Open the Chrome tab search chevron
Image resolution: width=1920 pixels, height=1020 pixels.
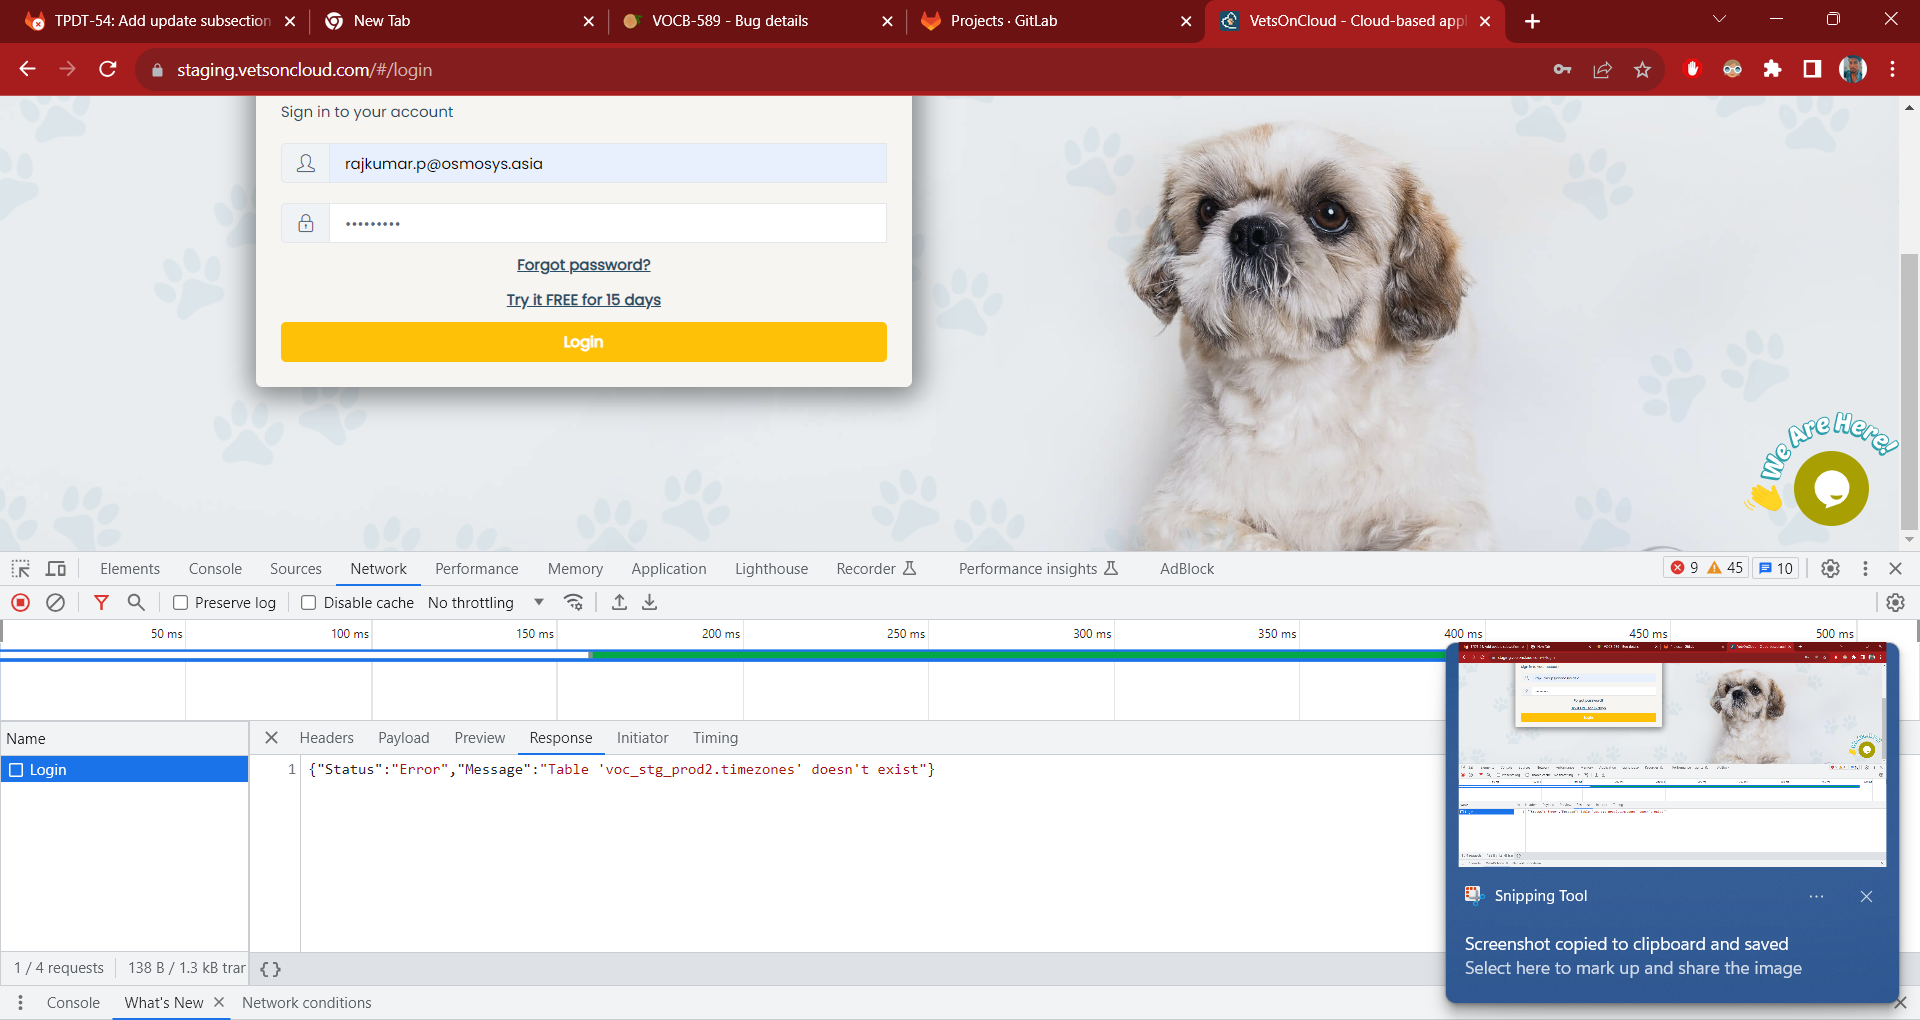click(x=1720, y=20)
